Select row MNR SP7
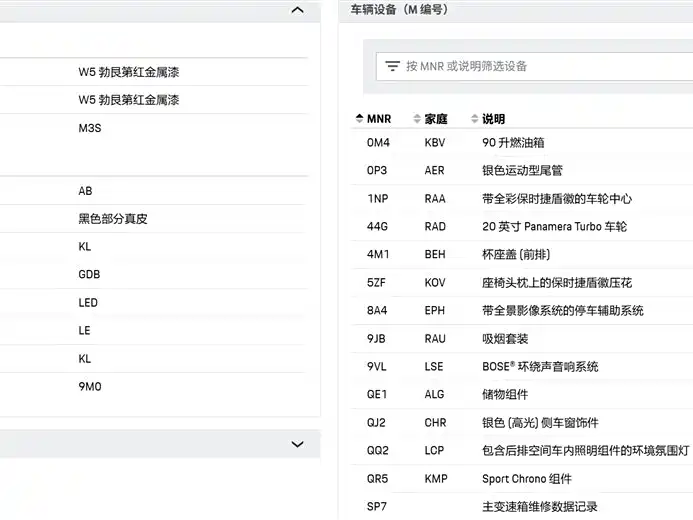 (x=522, y=507)
